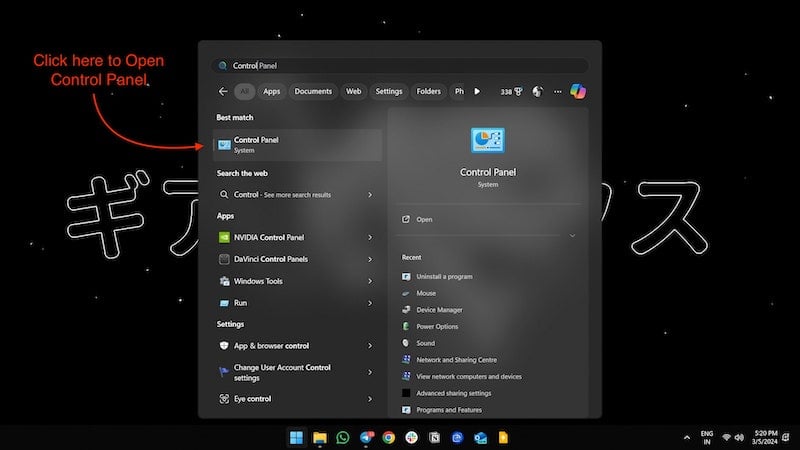Image resolution: width=800 pixels, height=450 pixels.
Task: Switch to the Web filter tab
Action: (353, 91)
